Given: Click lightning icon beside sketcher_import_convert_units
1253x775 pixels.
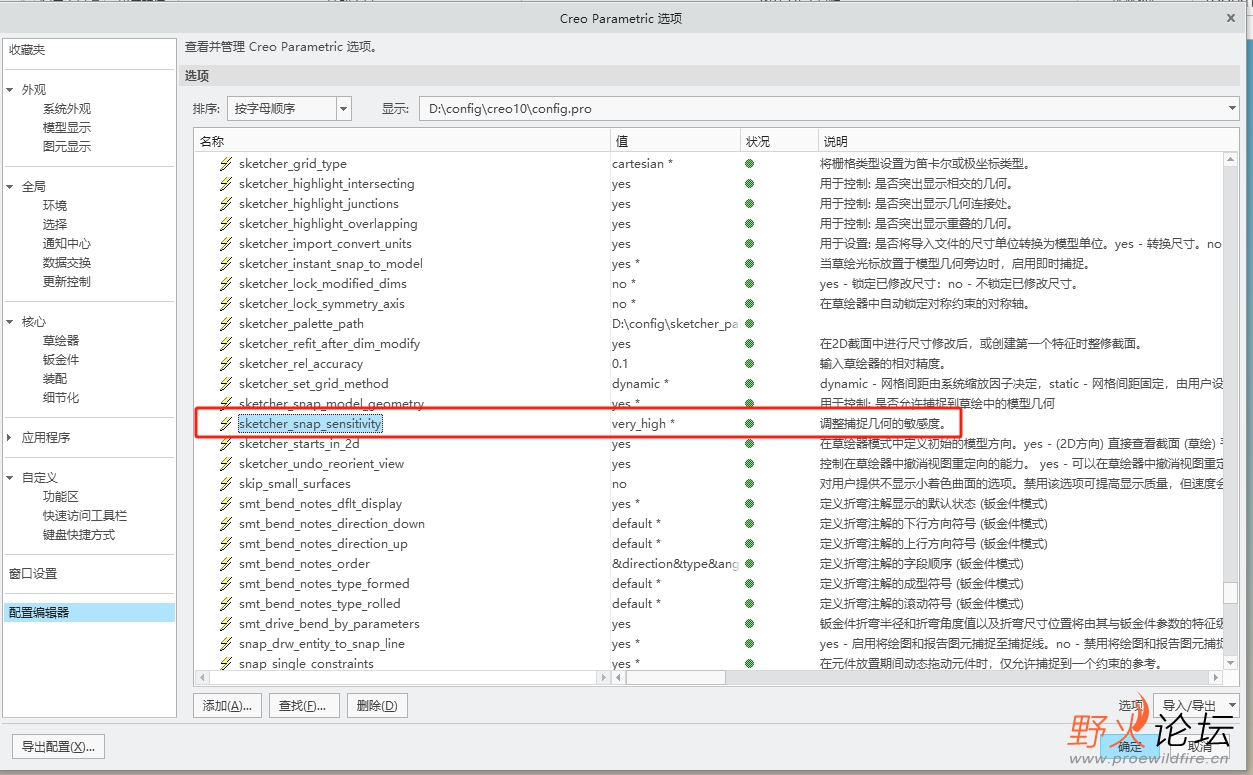Looking at the screenshot, I should [226, 244].
